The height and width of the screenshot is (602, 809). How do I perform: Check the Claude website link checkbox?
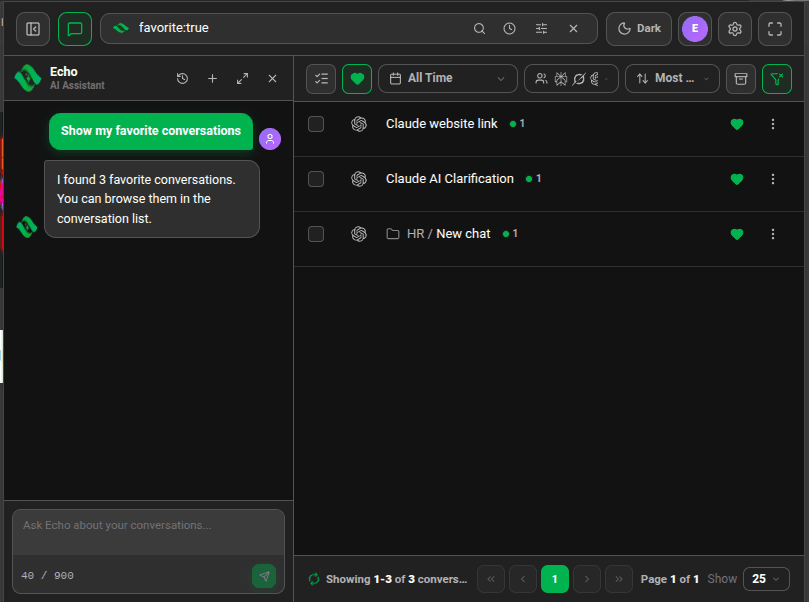point(316,124)
